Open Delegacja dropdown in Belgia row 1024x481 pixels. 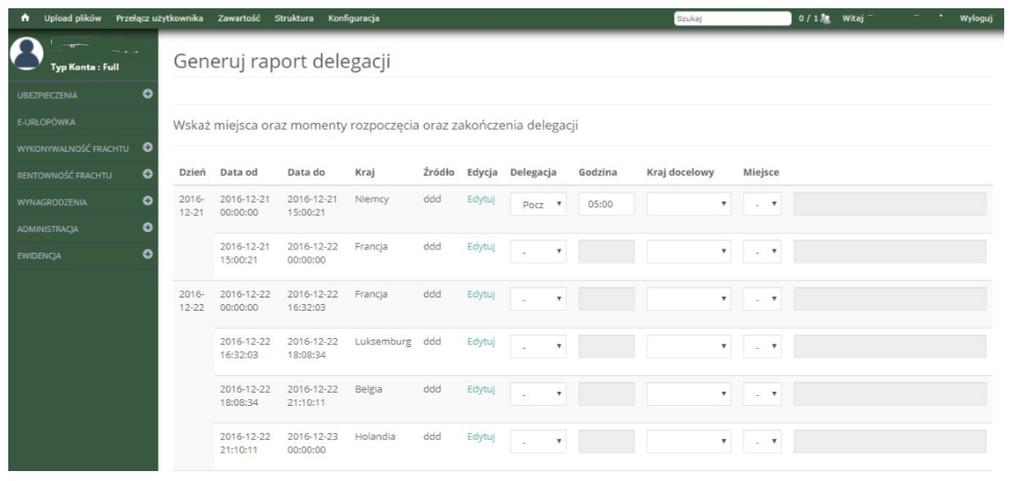538,394
